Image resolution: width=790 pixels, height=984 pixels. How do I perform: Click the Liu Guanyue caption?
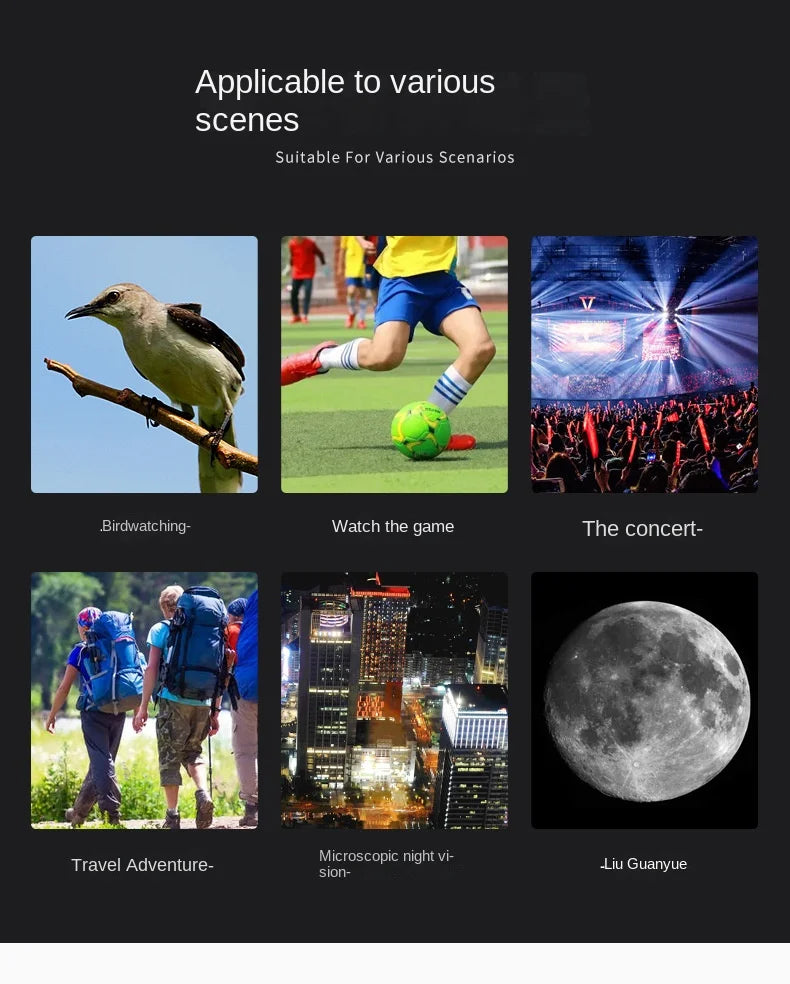[x=643, y=864]
